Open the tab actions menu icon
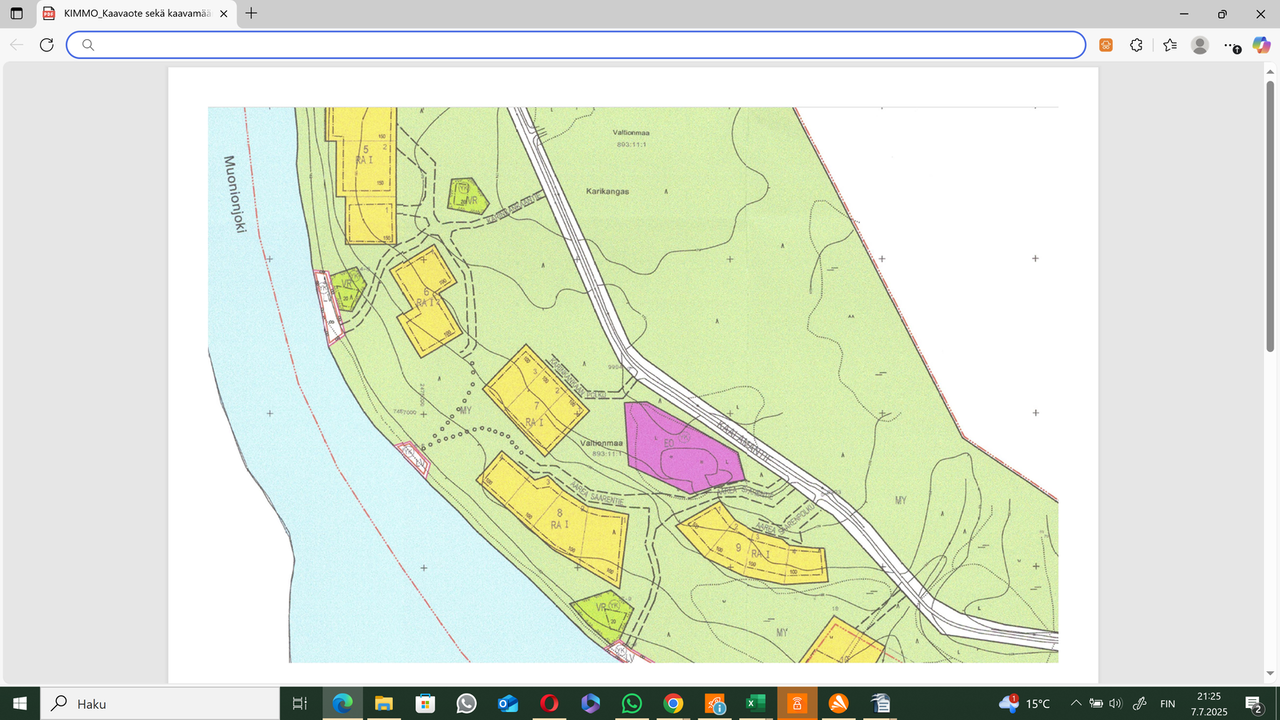 [16, 13]
